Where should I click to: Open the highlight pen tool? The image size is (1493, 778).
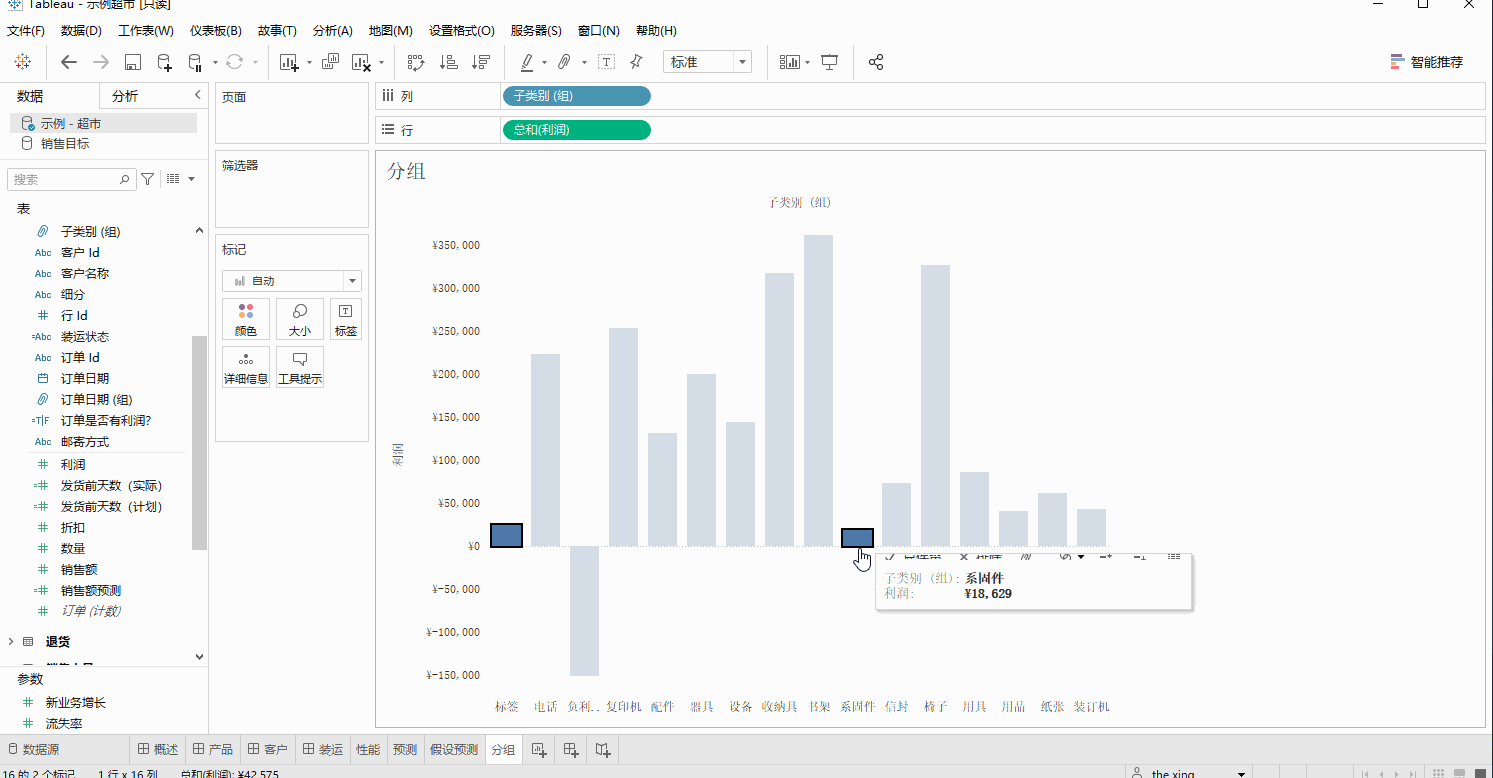pyautogui.click(x=527, y=62)
